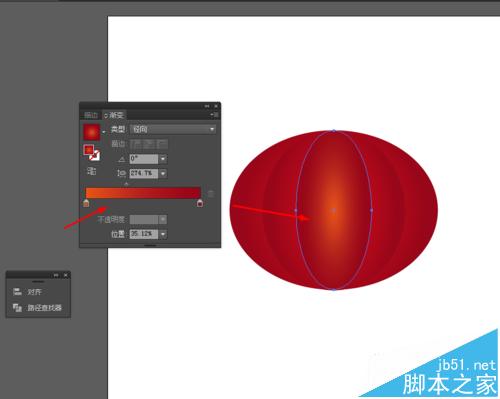
Task: Click the ellipse right anchor point
Action: pyautogui.click(x=372, y=210)
